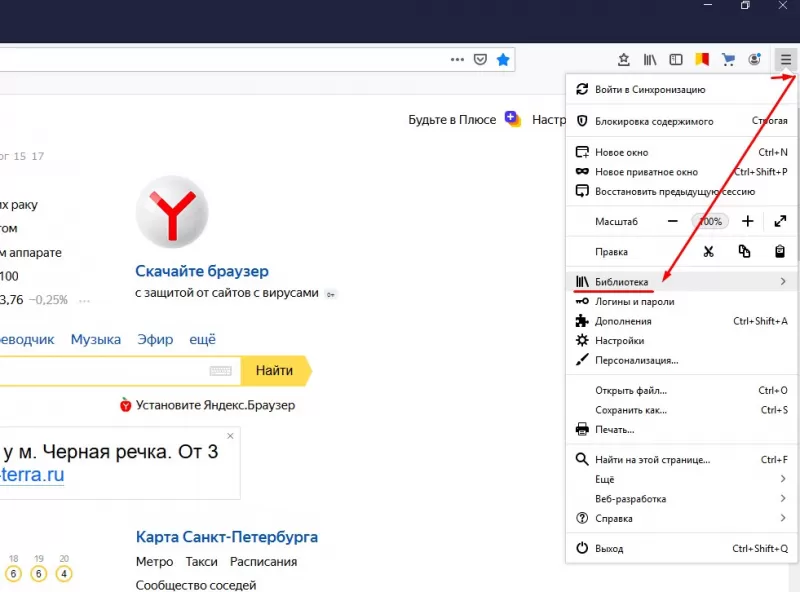Image resolution: width=800 pixels, height=592 pixels.
Task: Open the Firefox Library toolbar icon
Action: 649,59
